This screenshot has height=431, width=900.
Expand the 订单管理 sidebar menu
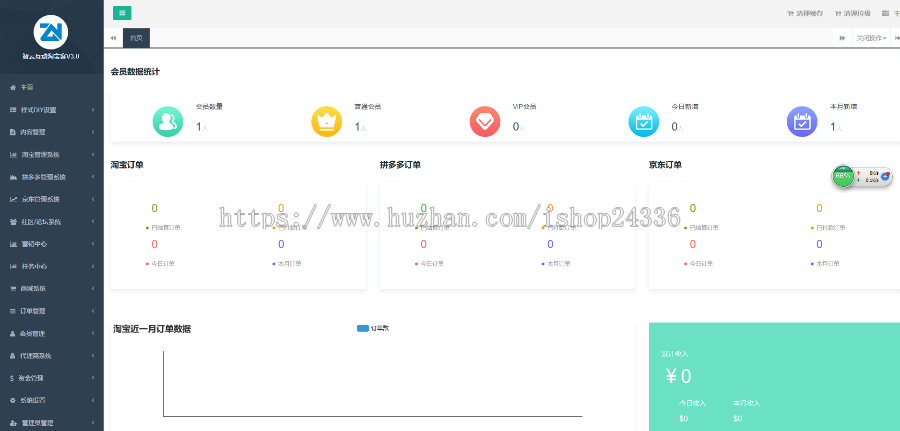coord(52,311)
